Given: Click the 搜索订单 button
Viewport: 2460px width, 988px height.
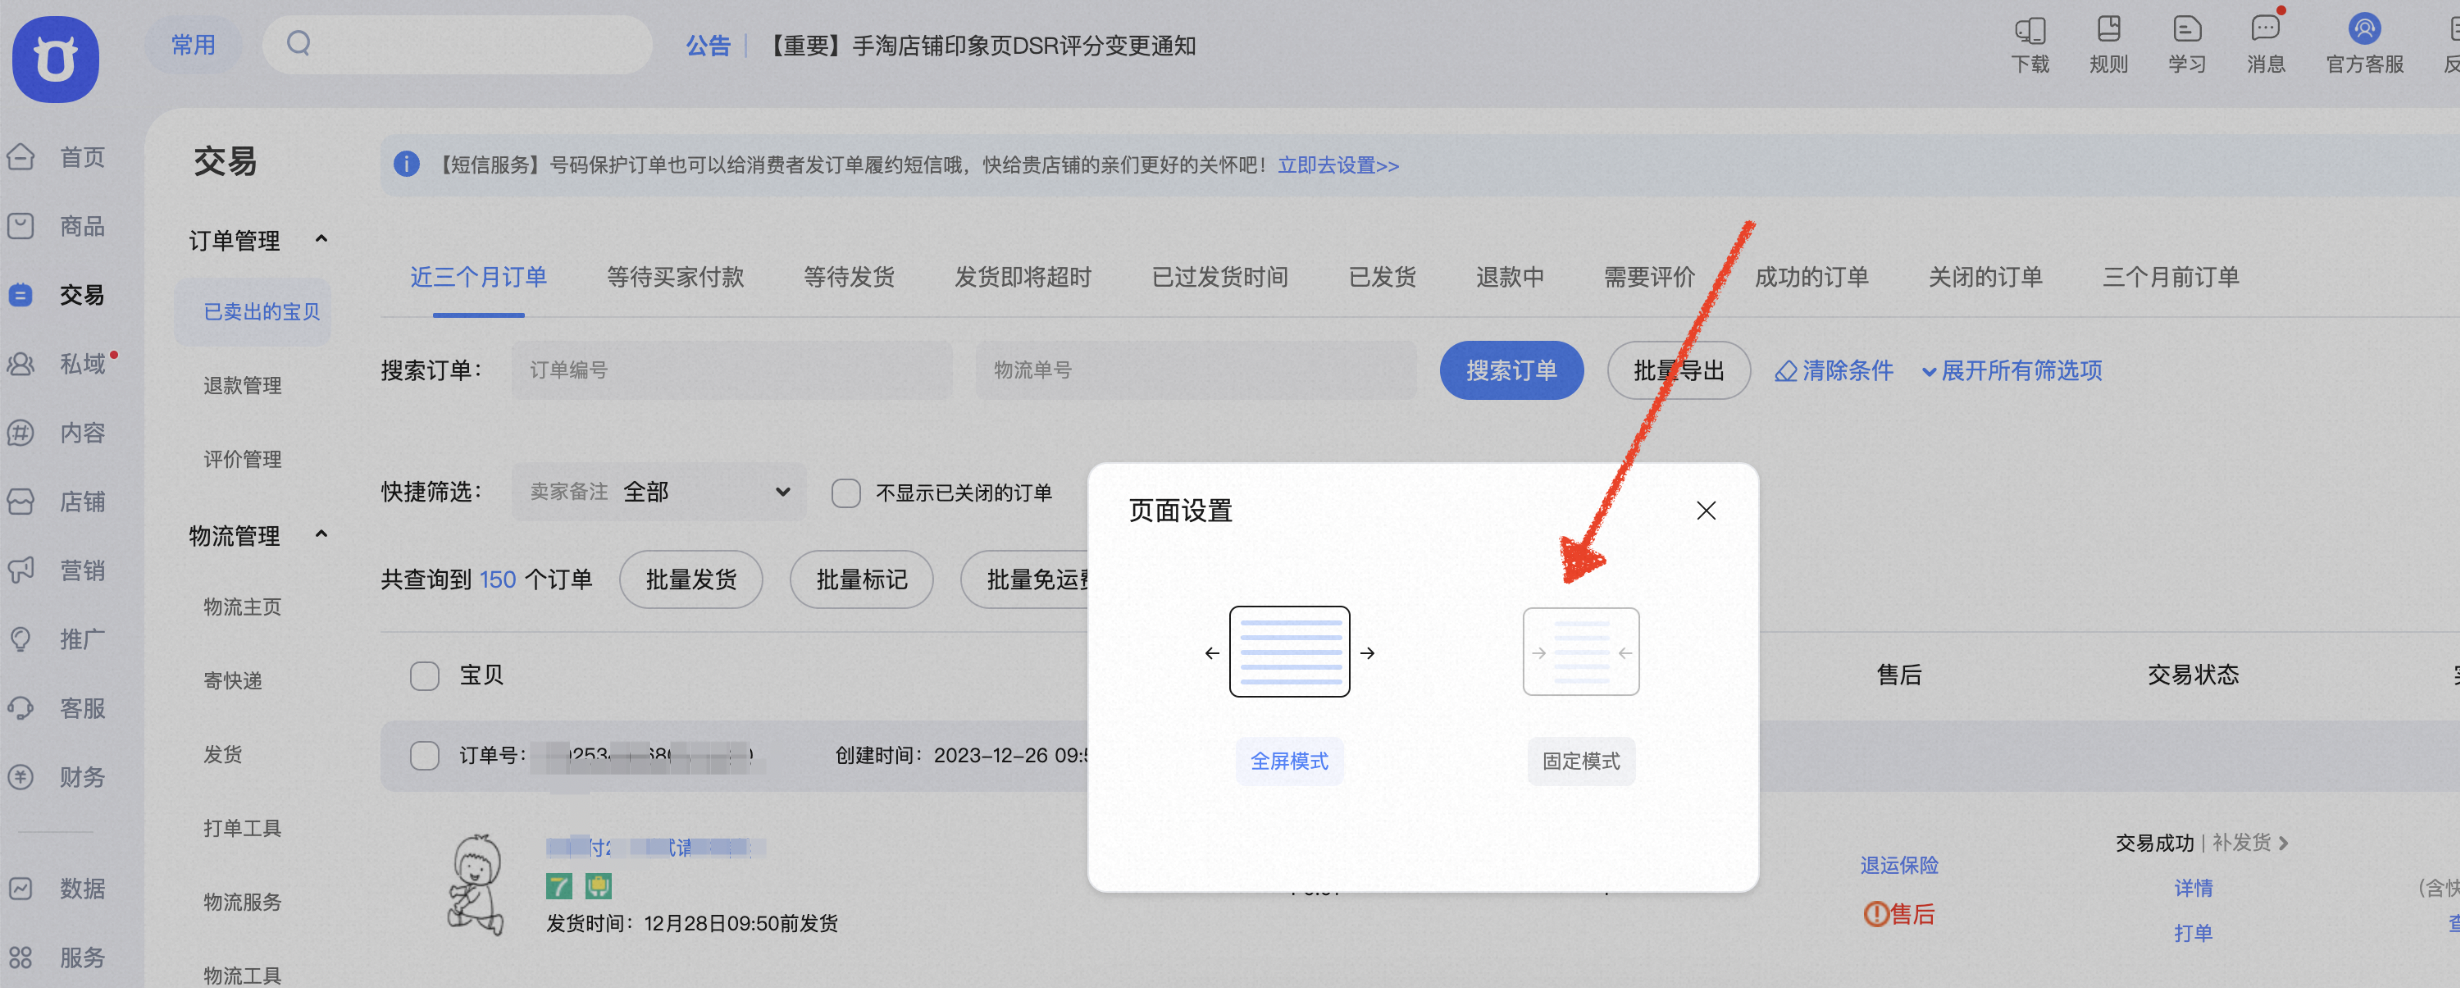Looking at the screenshot, I should [x=1511, y=370].
